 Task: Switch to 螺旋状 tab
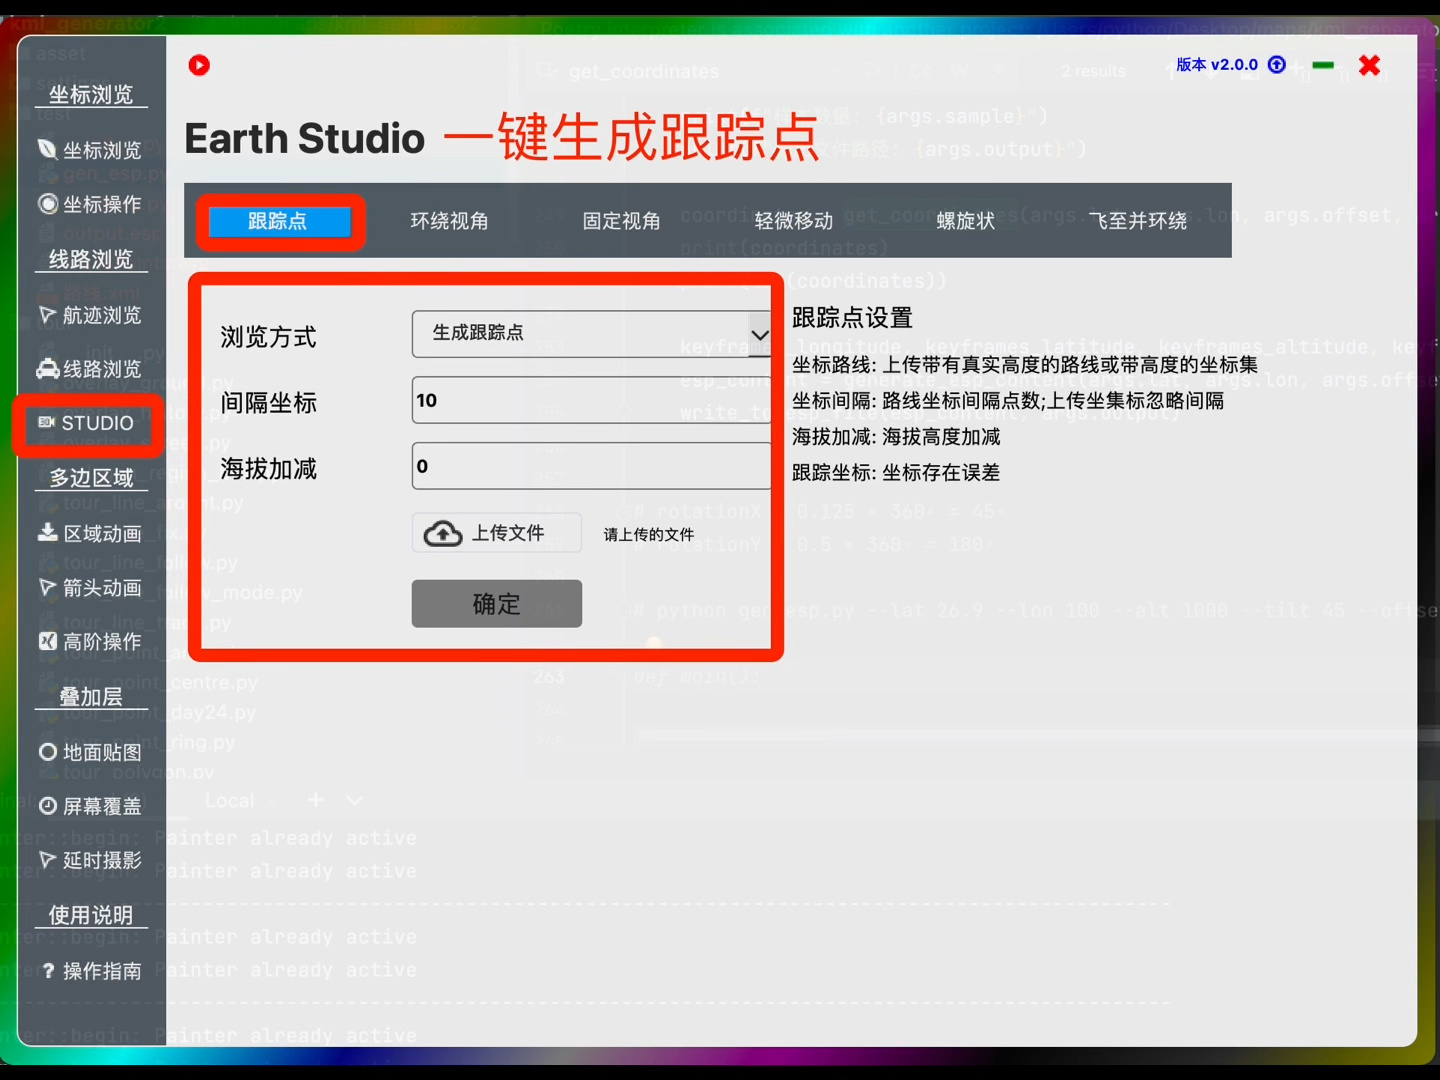coord(966,221)
